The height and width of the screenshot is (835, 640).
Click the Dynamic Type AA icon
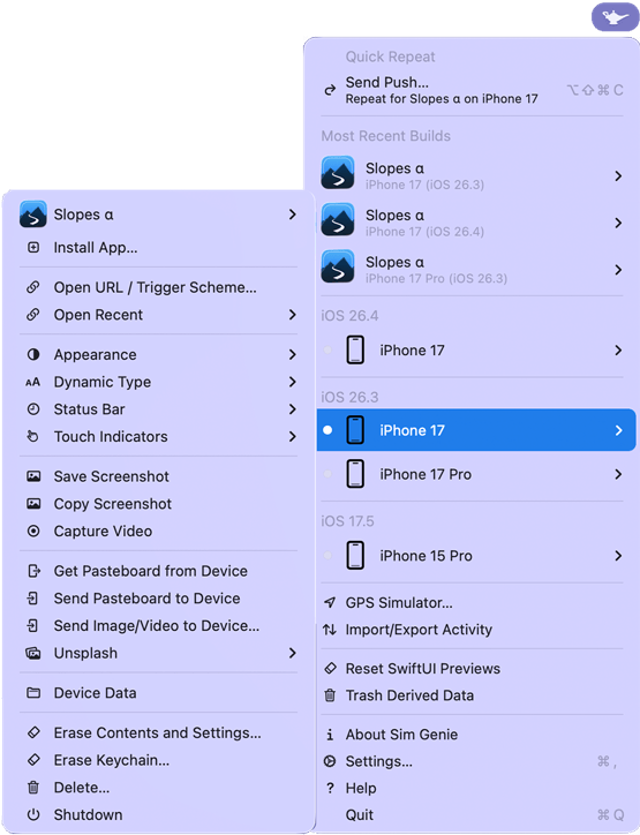[32, 382]
